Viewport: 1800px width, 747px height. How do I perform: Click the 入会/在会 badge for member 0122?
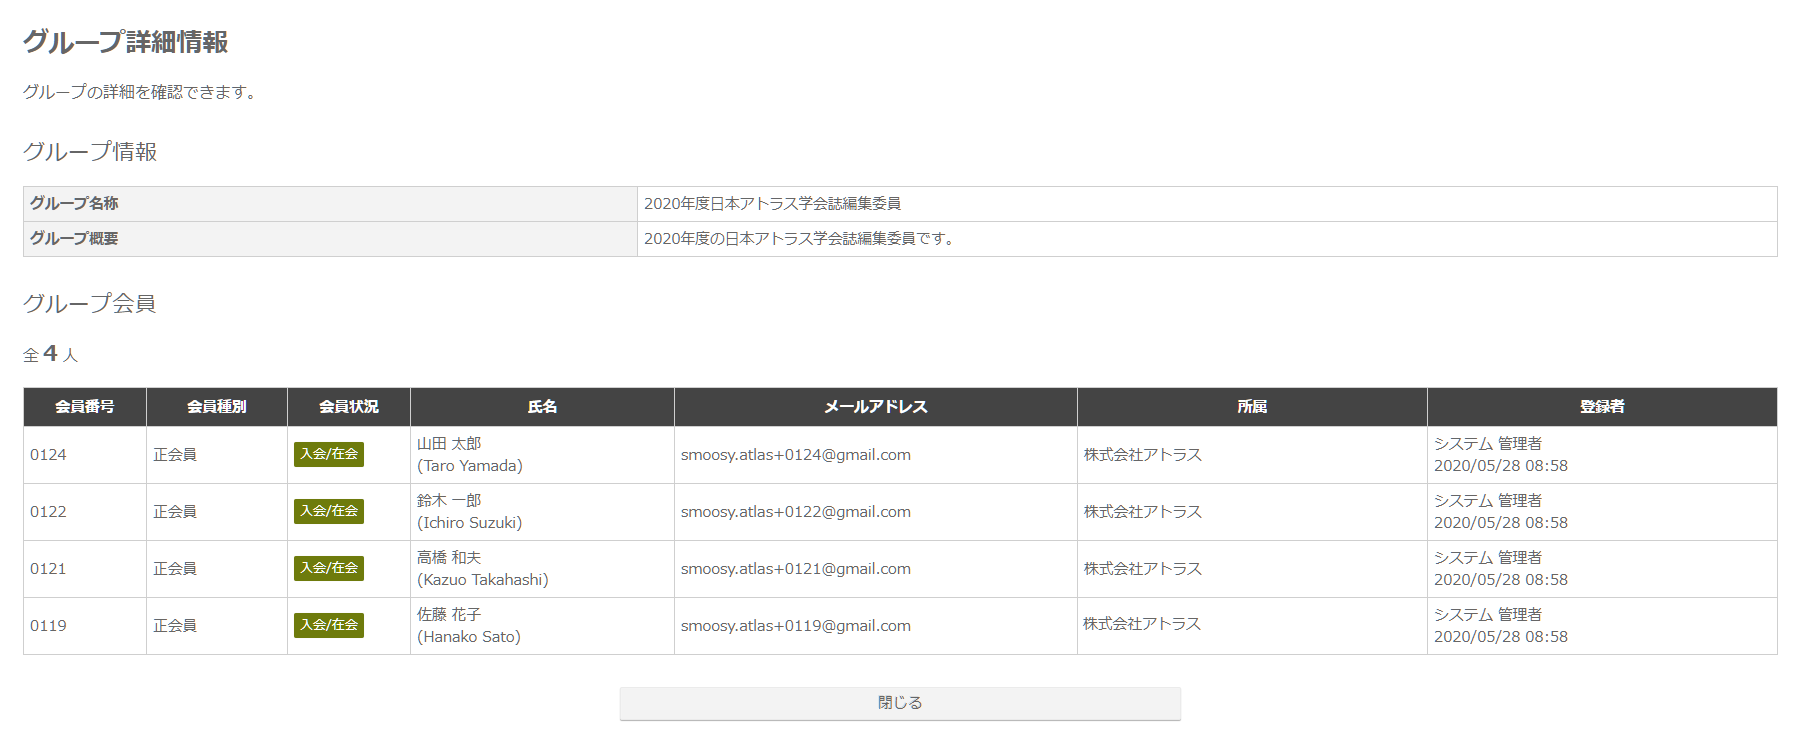[329, 511]
